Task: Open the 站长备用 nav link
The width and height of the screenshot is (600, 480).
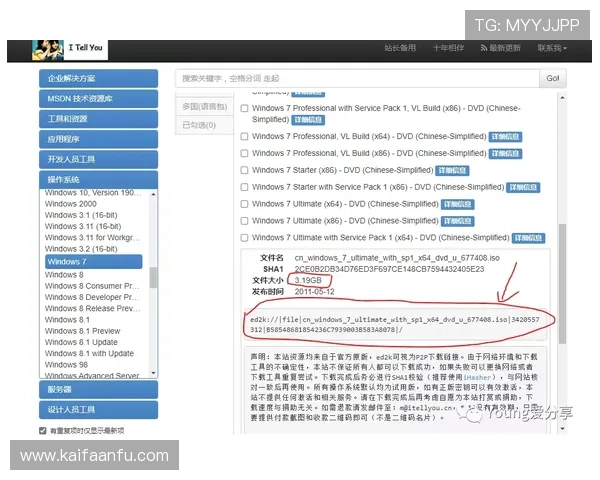Action: click(400, 48)
